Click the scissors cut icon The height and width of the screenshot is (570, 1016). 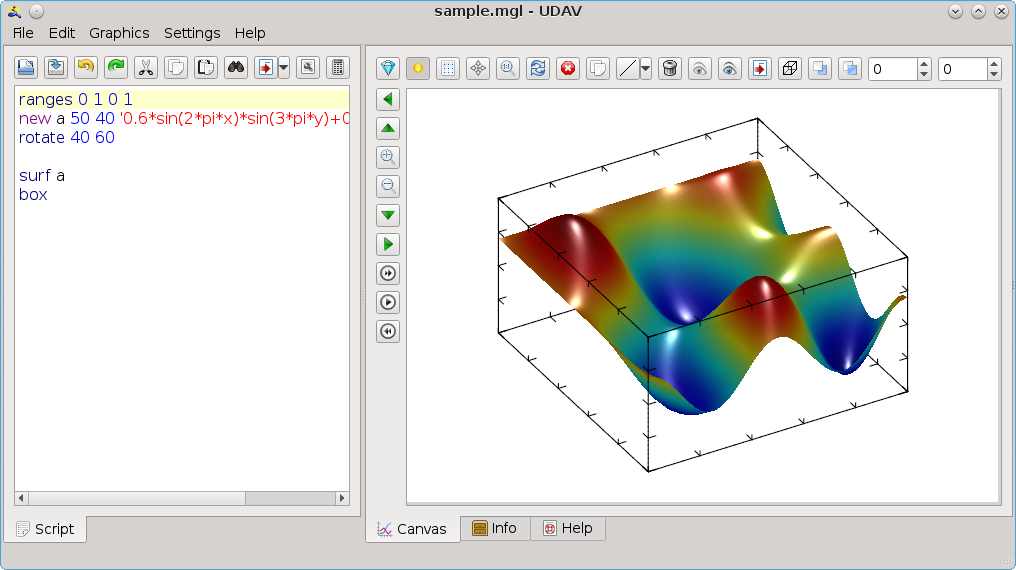146,68
